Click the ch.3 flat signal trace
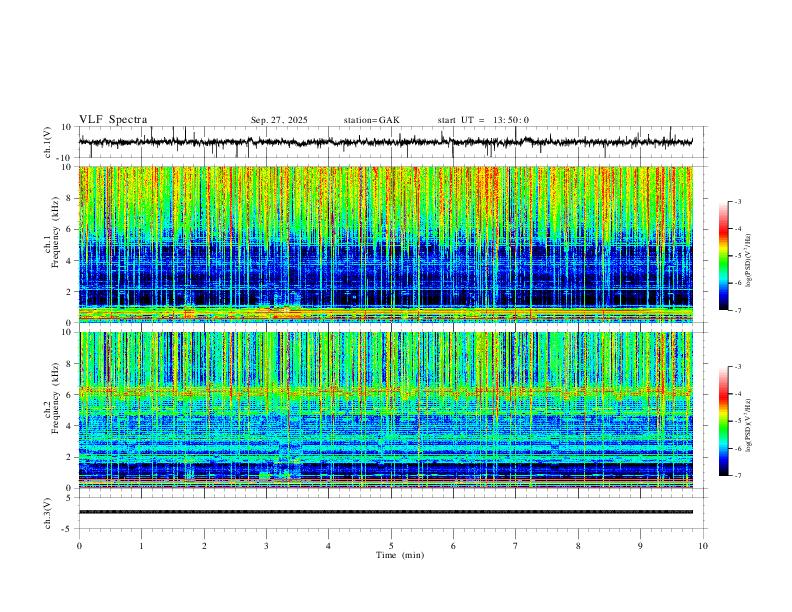Screen dimensions: 792x612 click(x=385, y=512)
